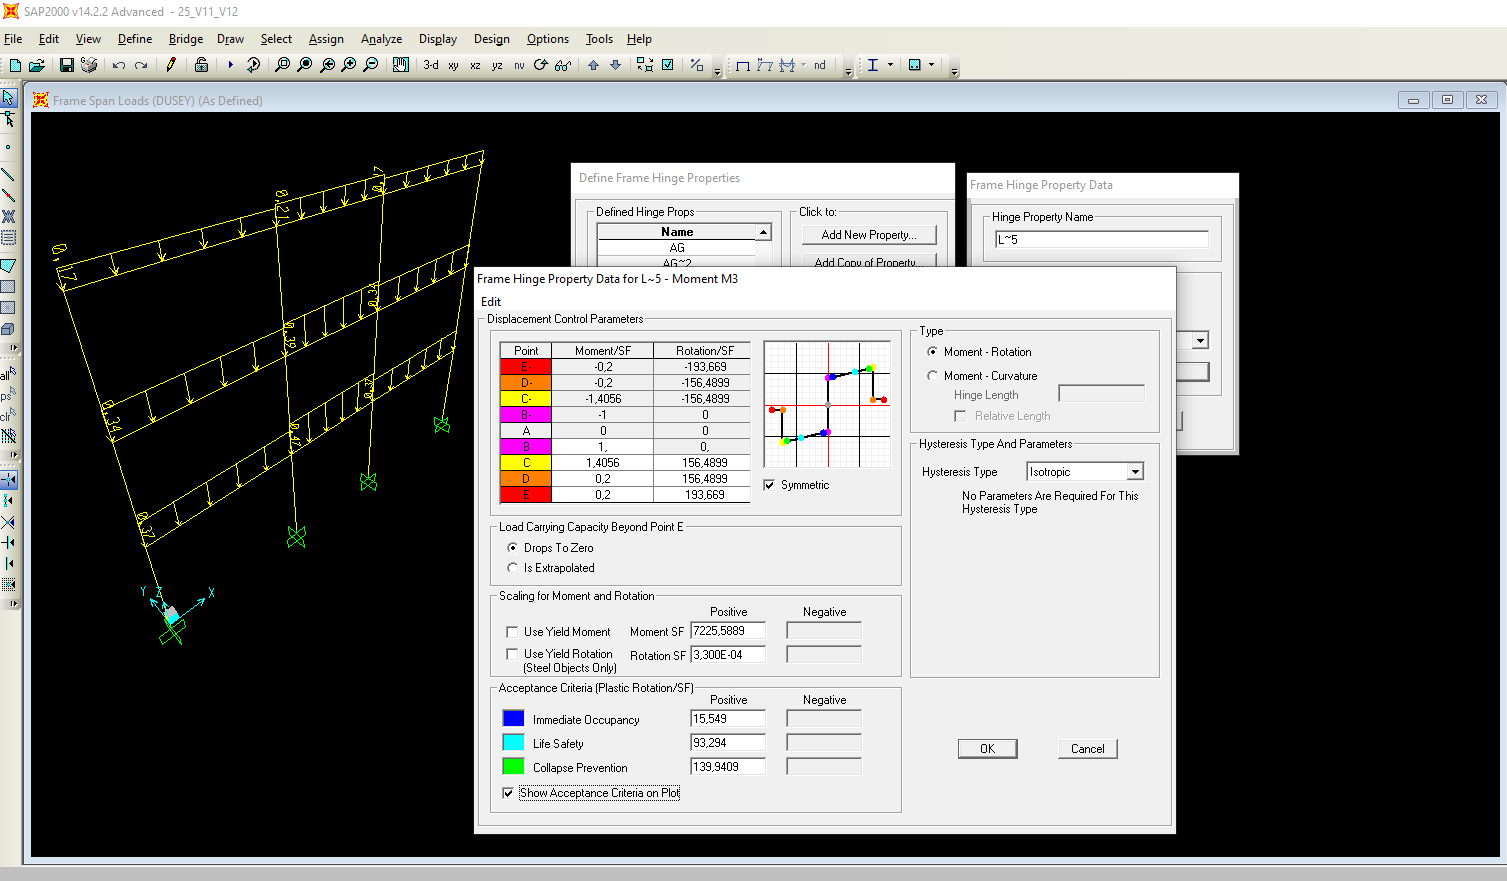
Task: Open the Edit menu in hinge dialog
Action: (x=491, y=301)
